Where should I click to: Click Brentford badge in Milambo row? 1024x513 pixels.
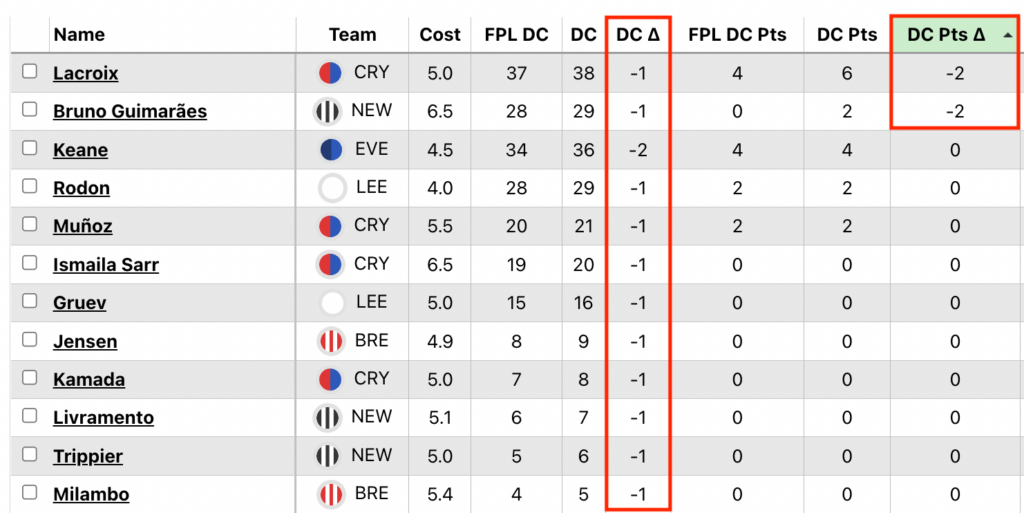[x=330, y=494]
